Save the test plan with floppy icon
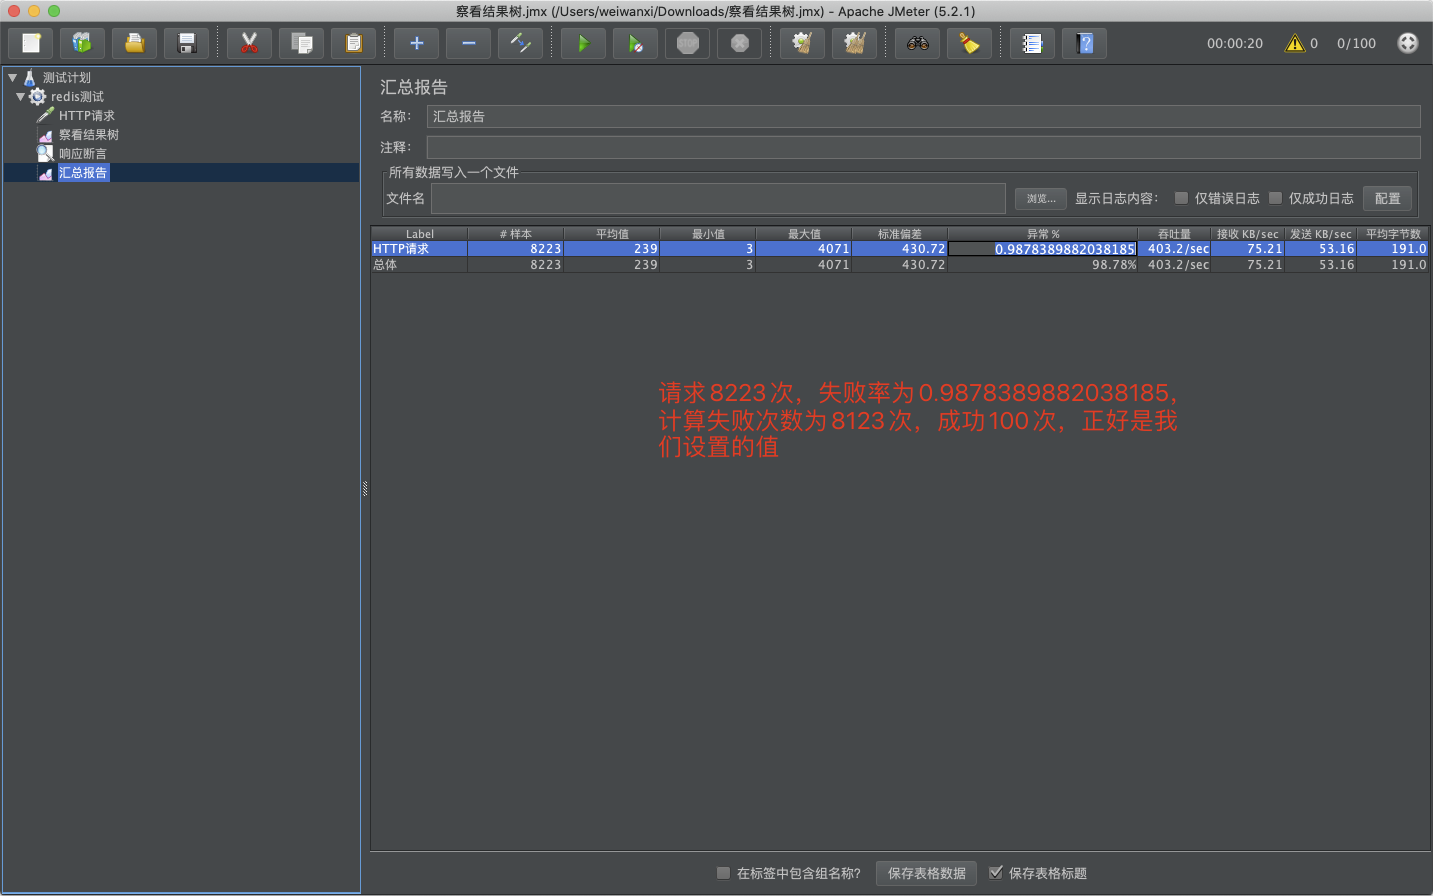Screen dimensions: 1433x896 [187, 43]
